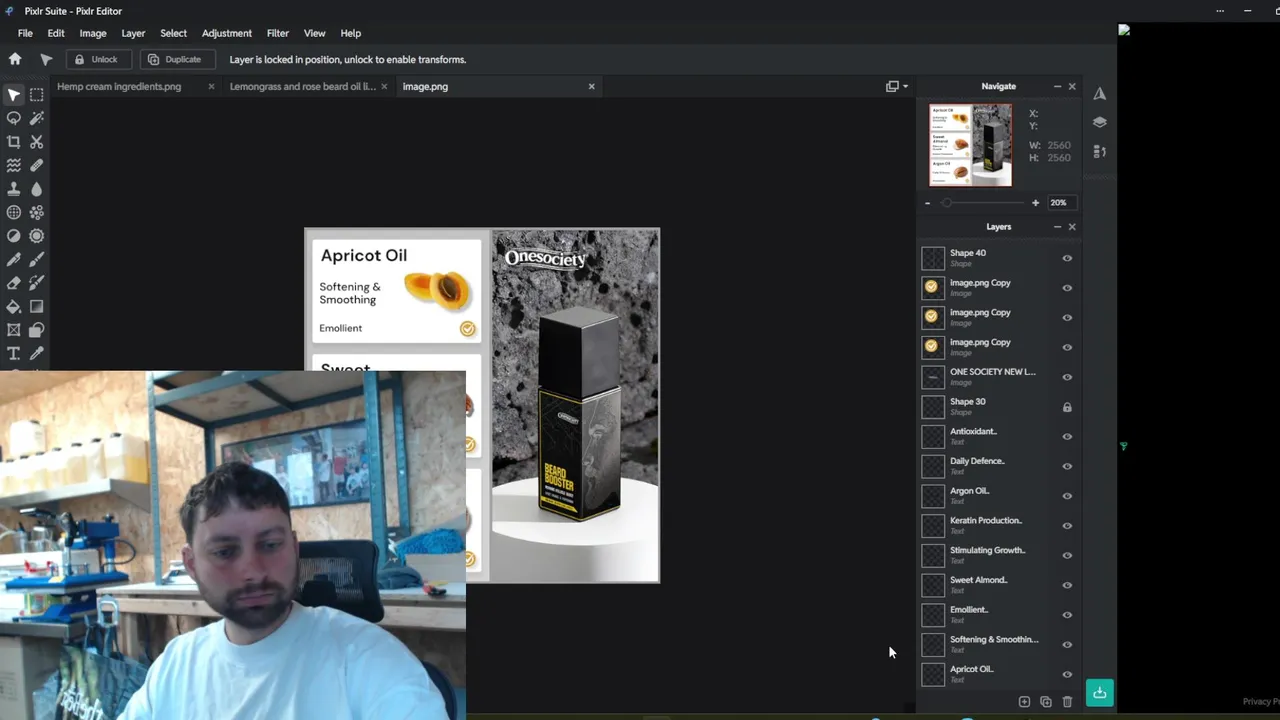1280x720 pixels.
Task: Open the File menu
Action: (x=25, y=33)
